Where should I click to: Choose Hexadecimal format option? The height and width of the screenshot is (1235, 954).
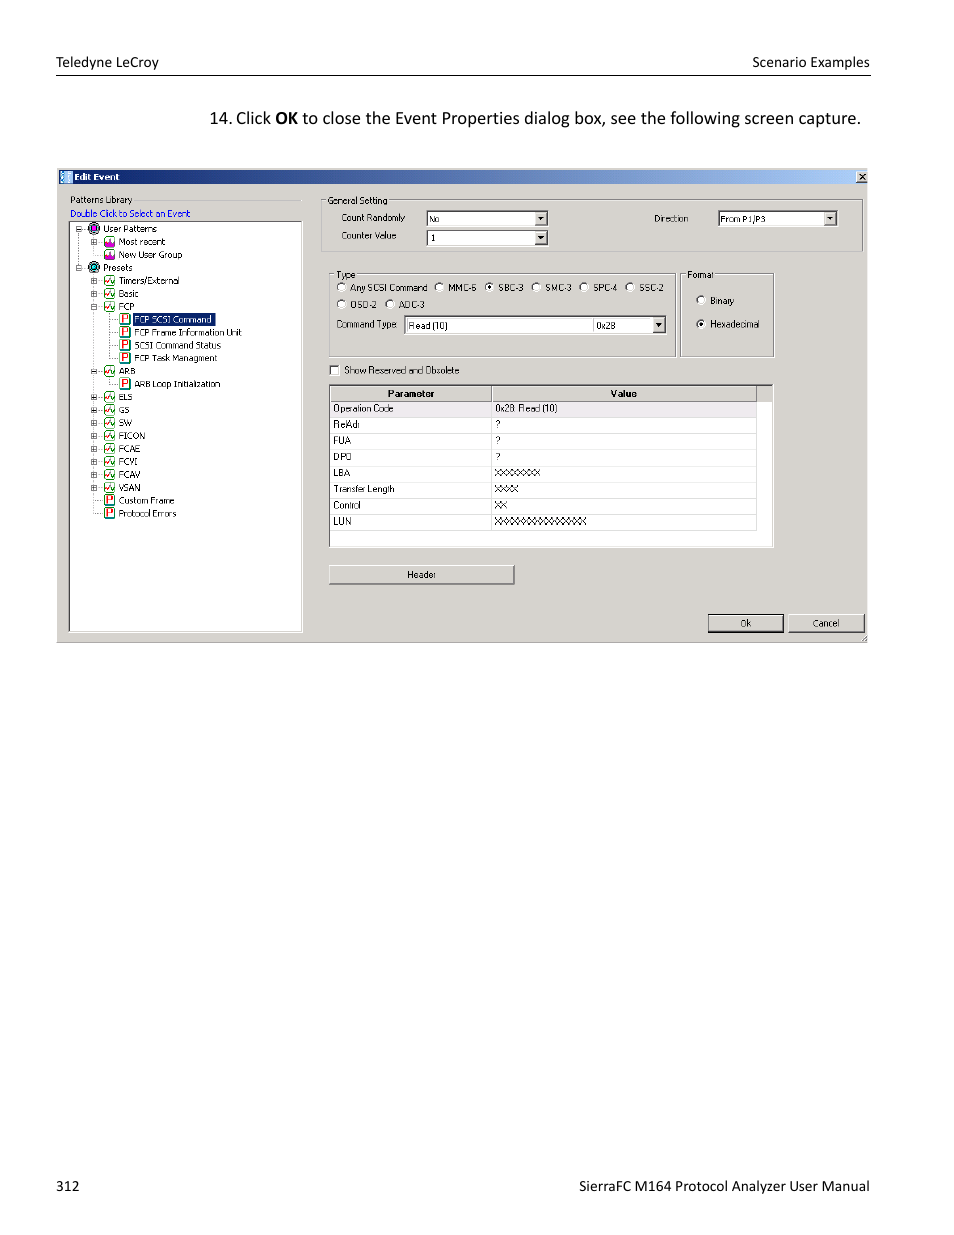(701, 324)
